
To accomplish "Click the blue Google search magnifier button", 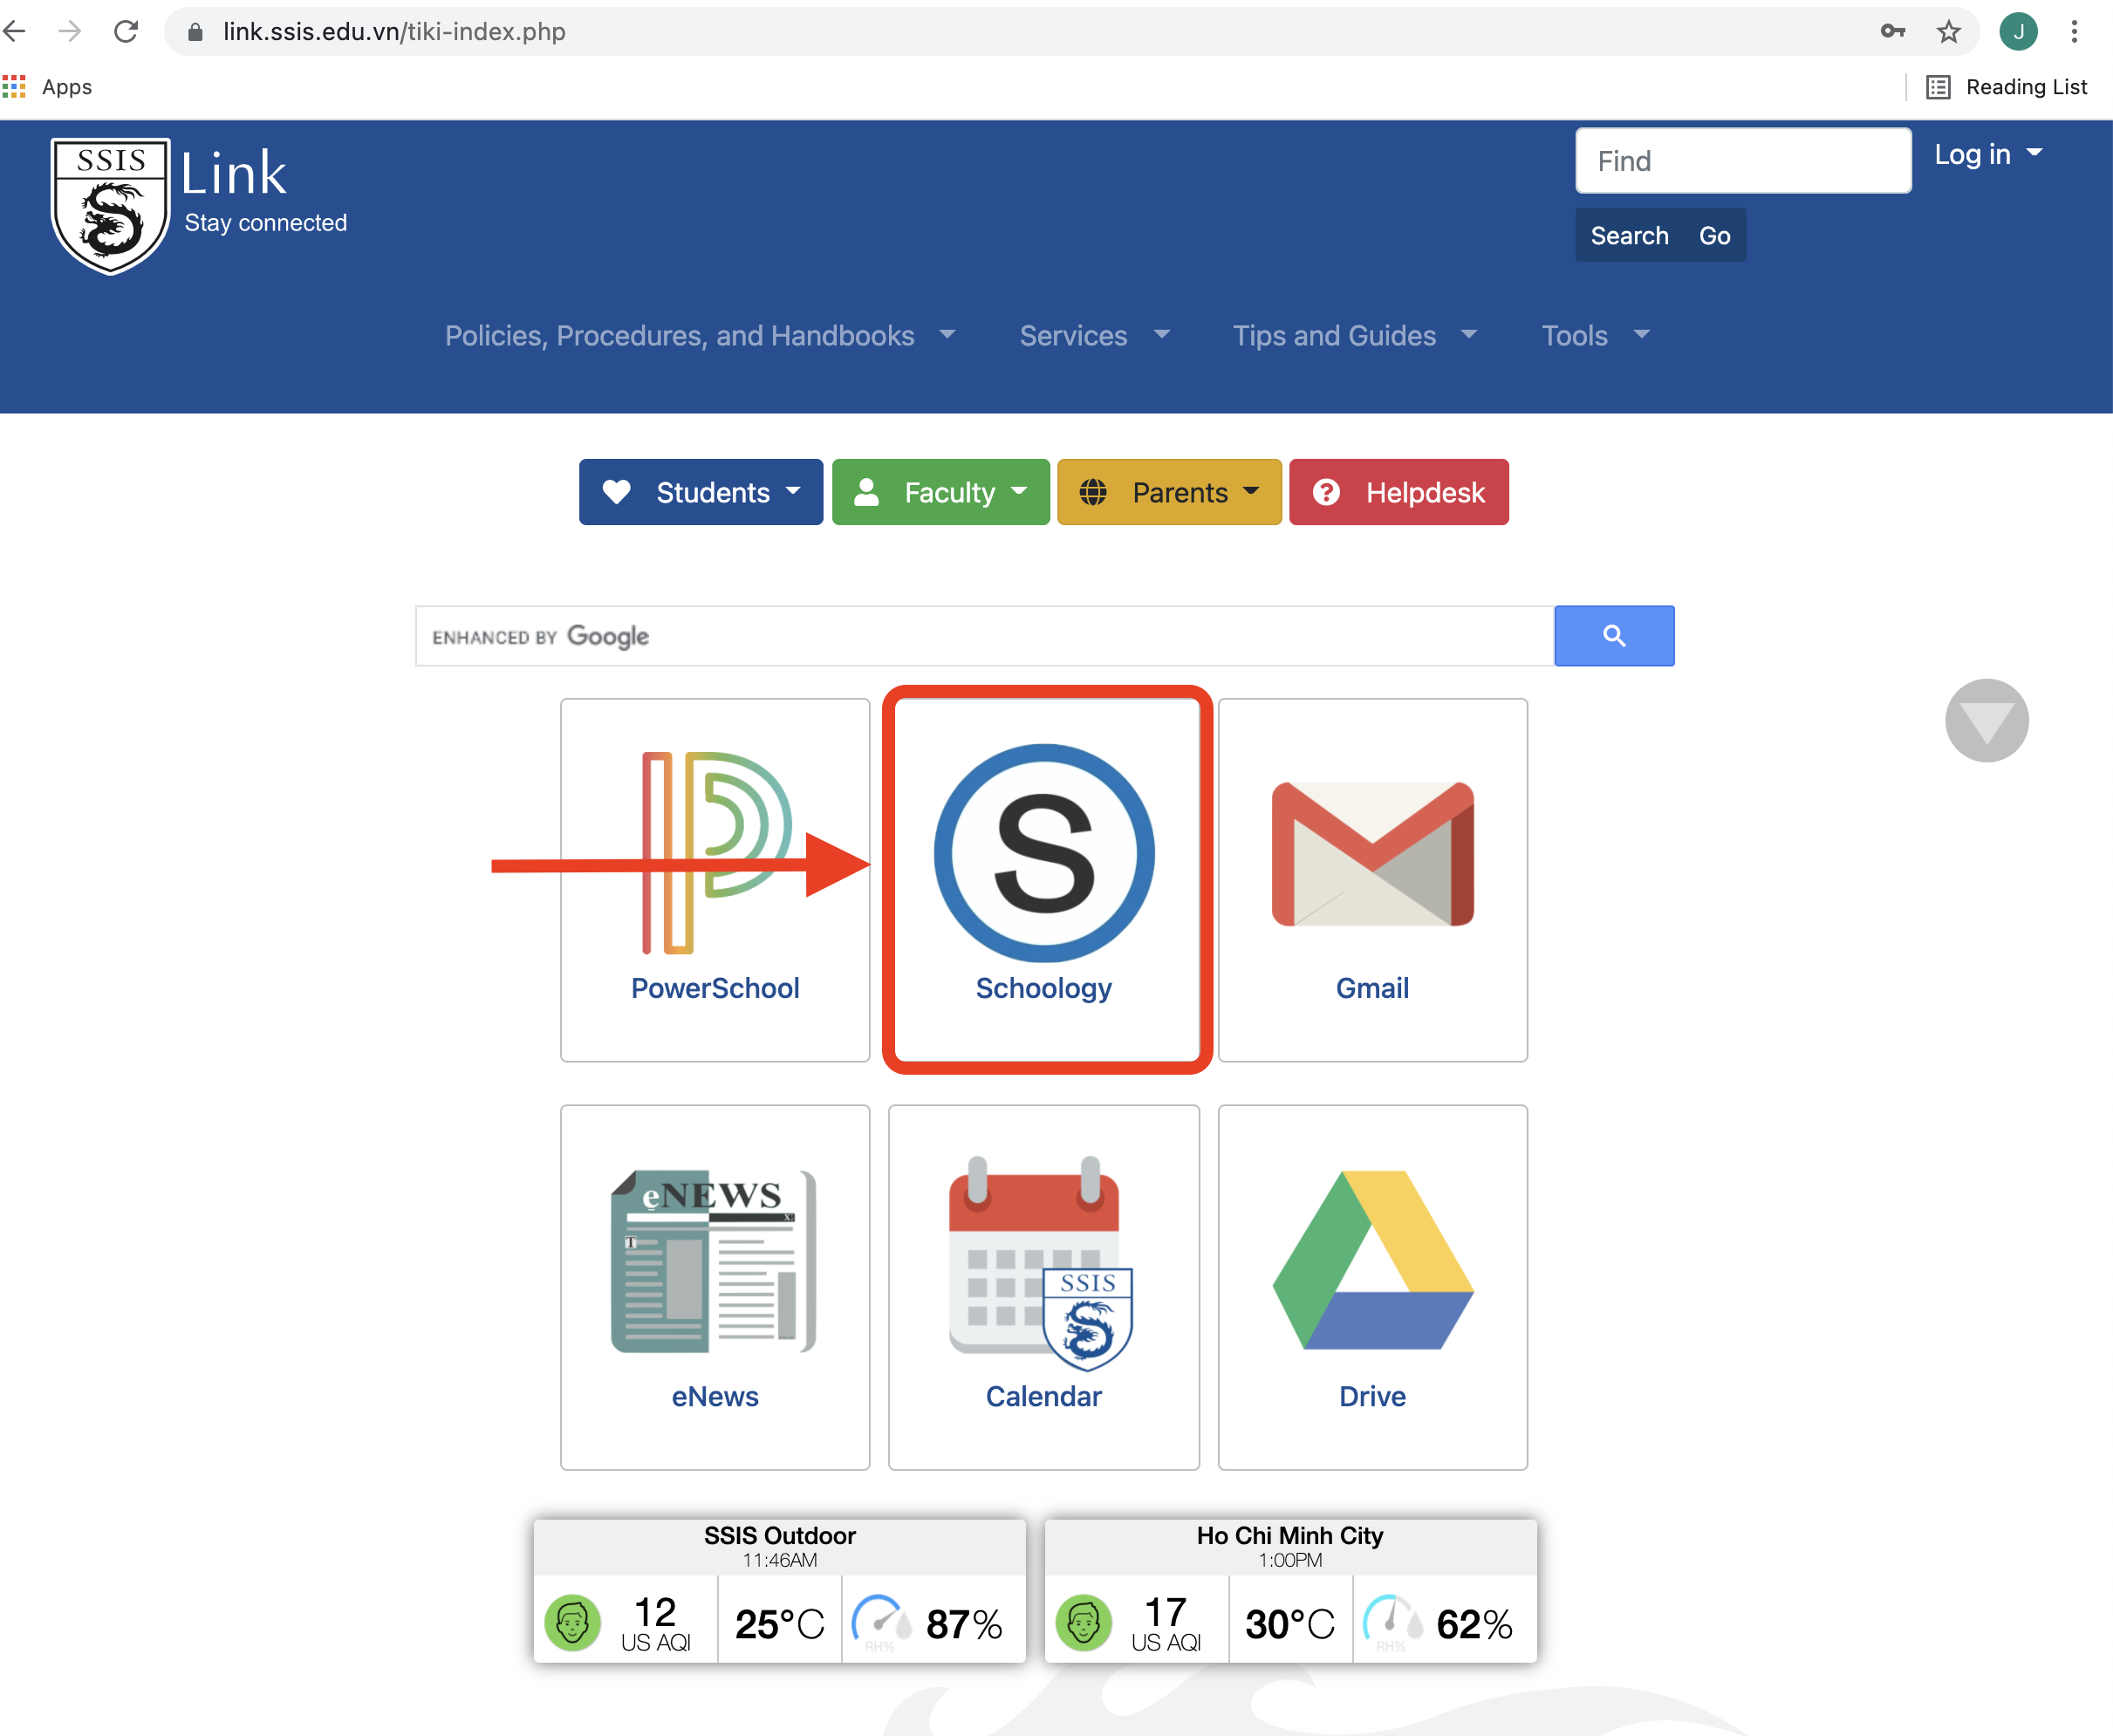I will point(1613,636).
